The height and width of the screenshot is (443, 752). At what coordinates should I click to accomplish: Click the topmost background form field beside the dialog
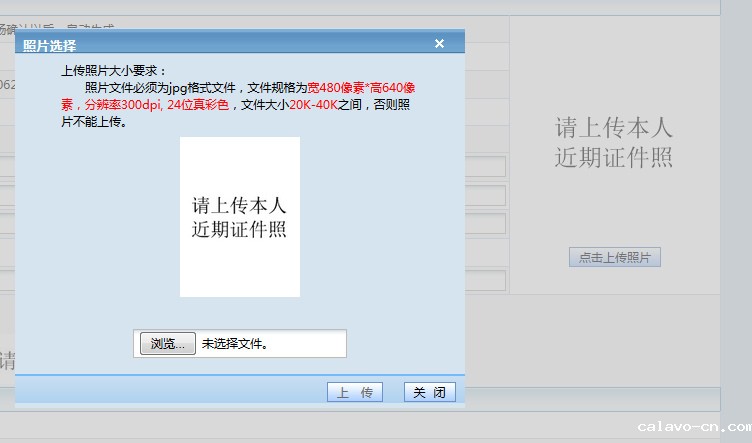pos(486,166)
